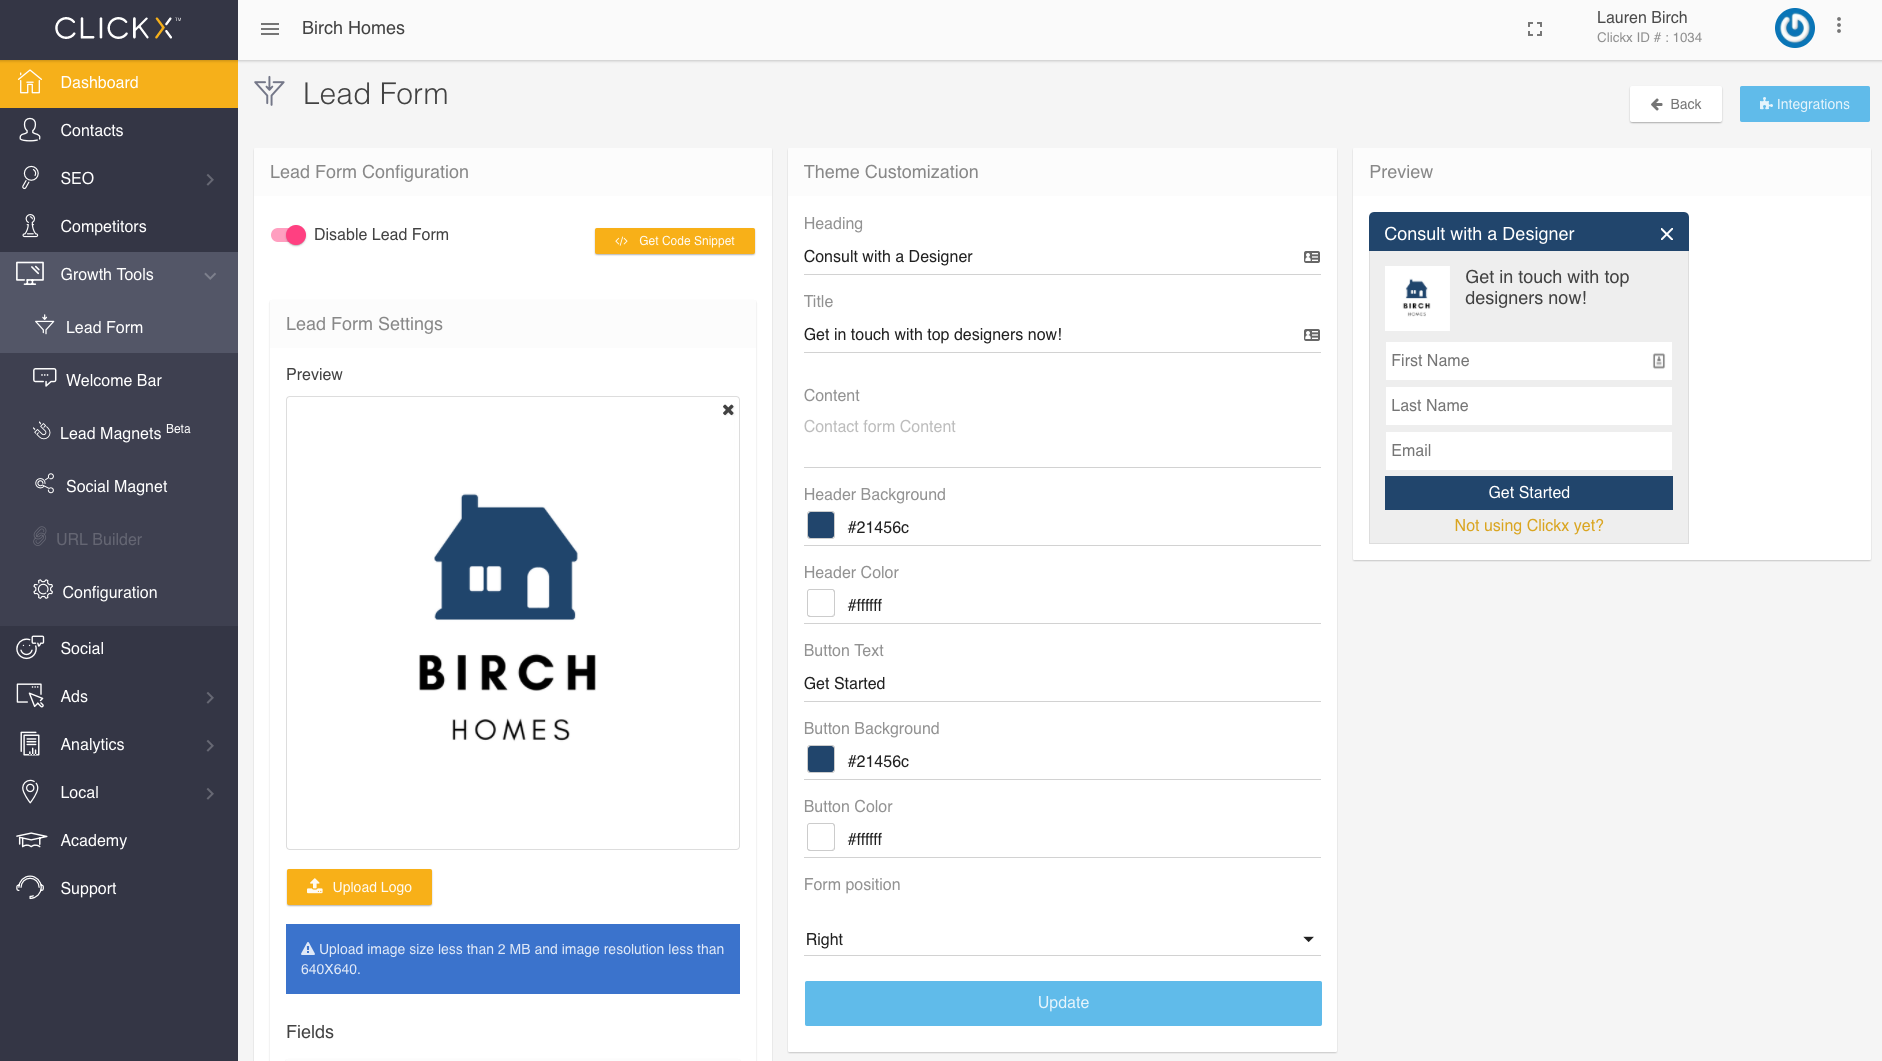Click the Contact form Content field
1882x1061 pixels.
coord(1062,438)
